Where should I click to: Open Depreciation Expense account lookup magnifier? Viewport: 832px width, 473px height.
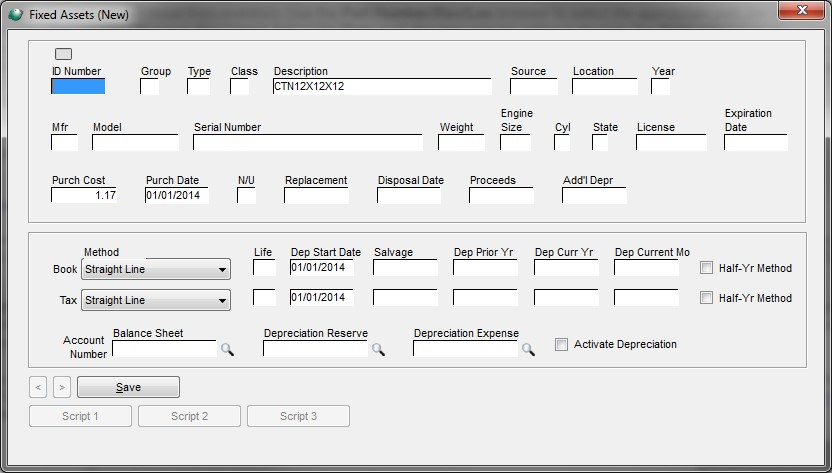(x=528, y=349)
